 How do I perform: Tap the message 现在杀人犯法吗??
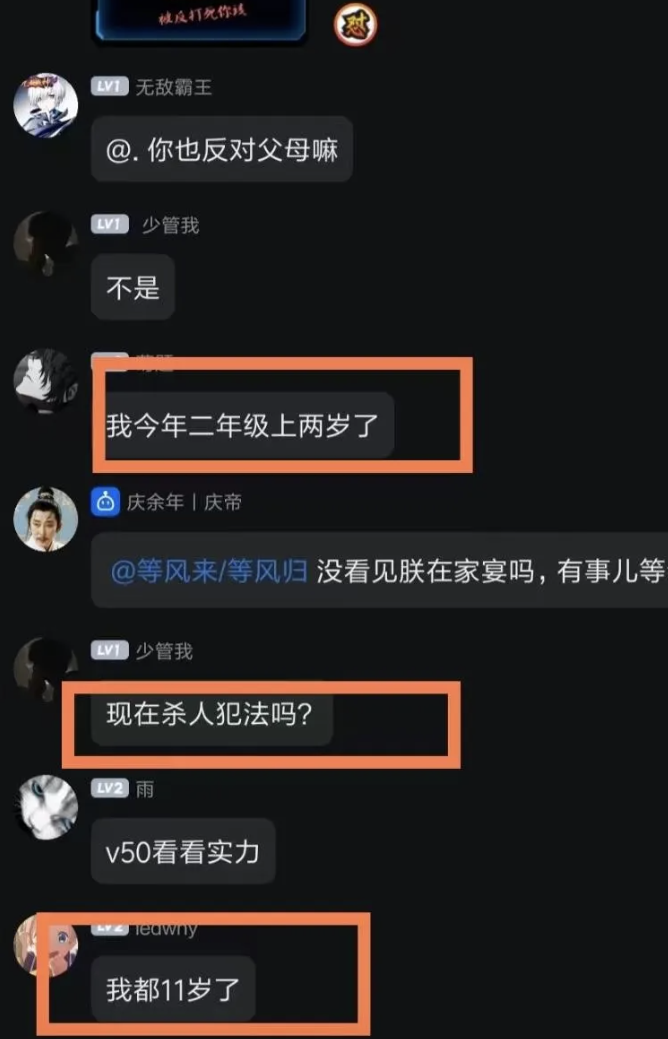211,714
